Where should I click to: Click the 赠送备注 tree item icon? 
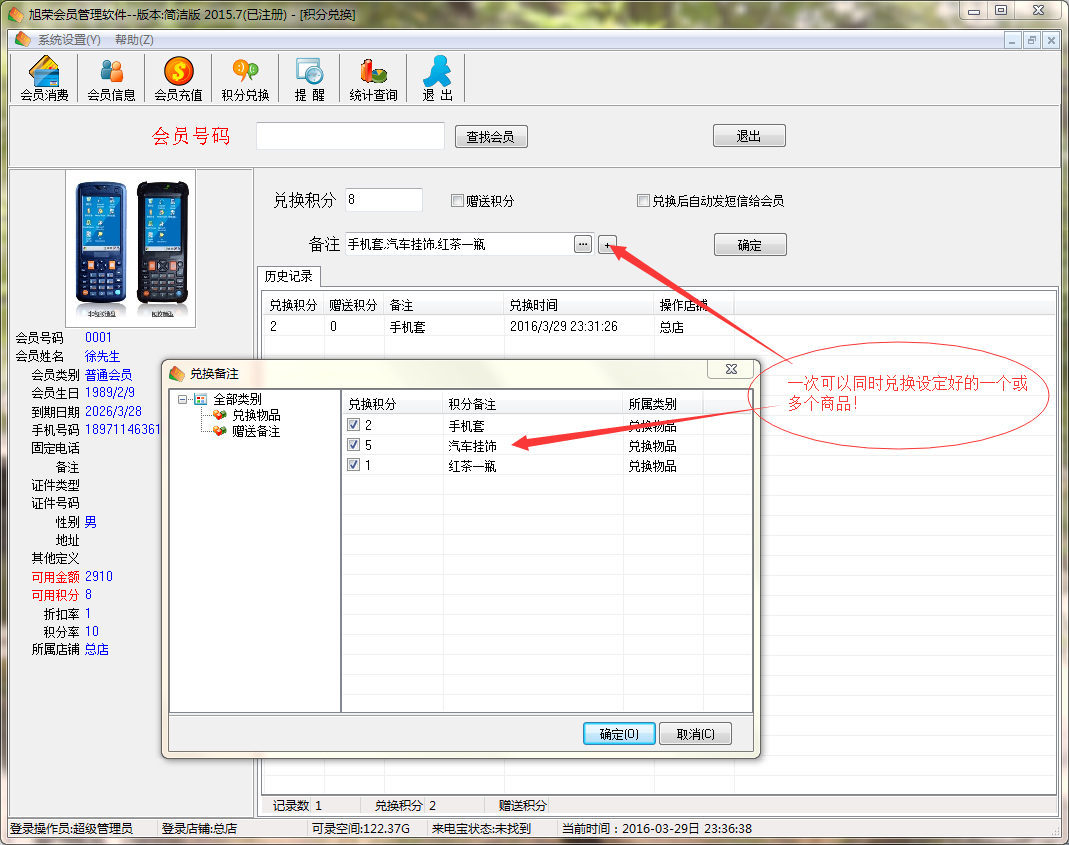click(220, 431)
